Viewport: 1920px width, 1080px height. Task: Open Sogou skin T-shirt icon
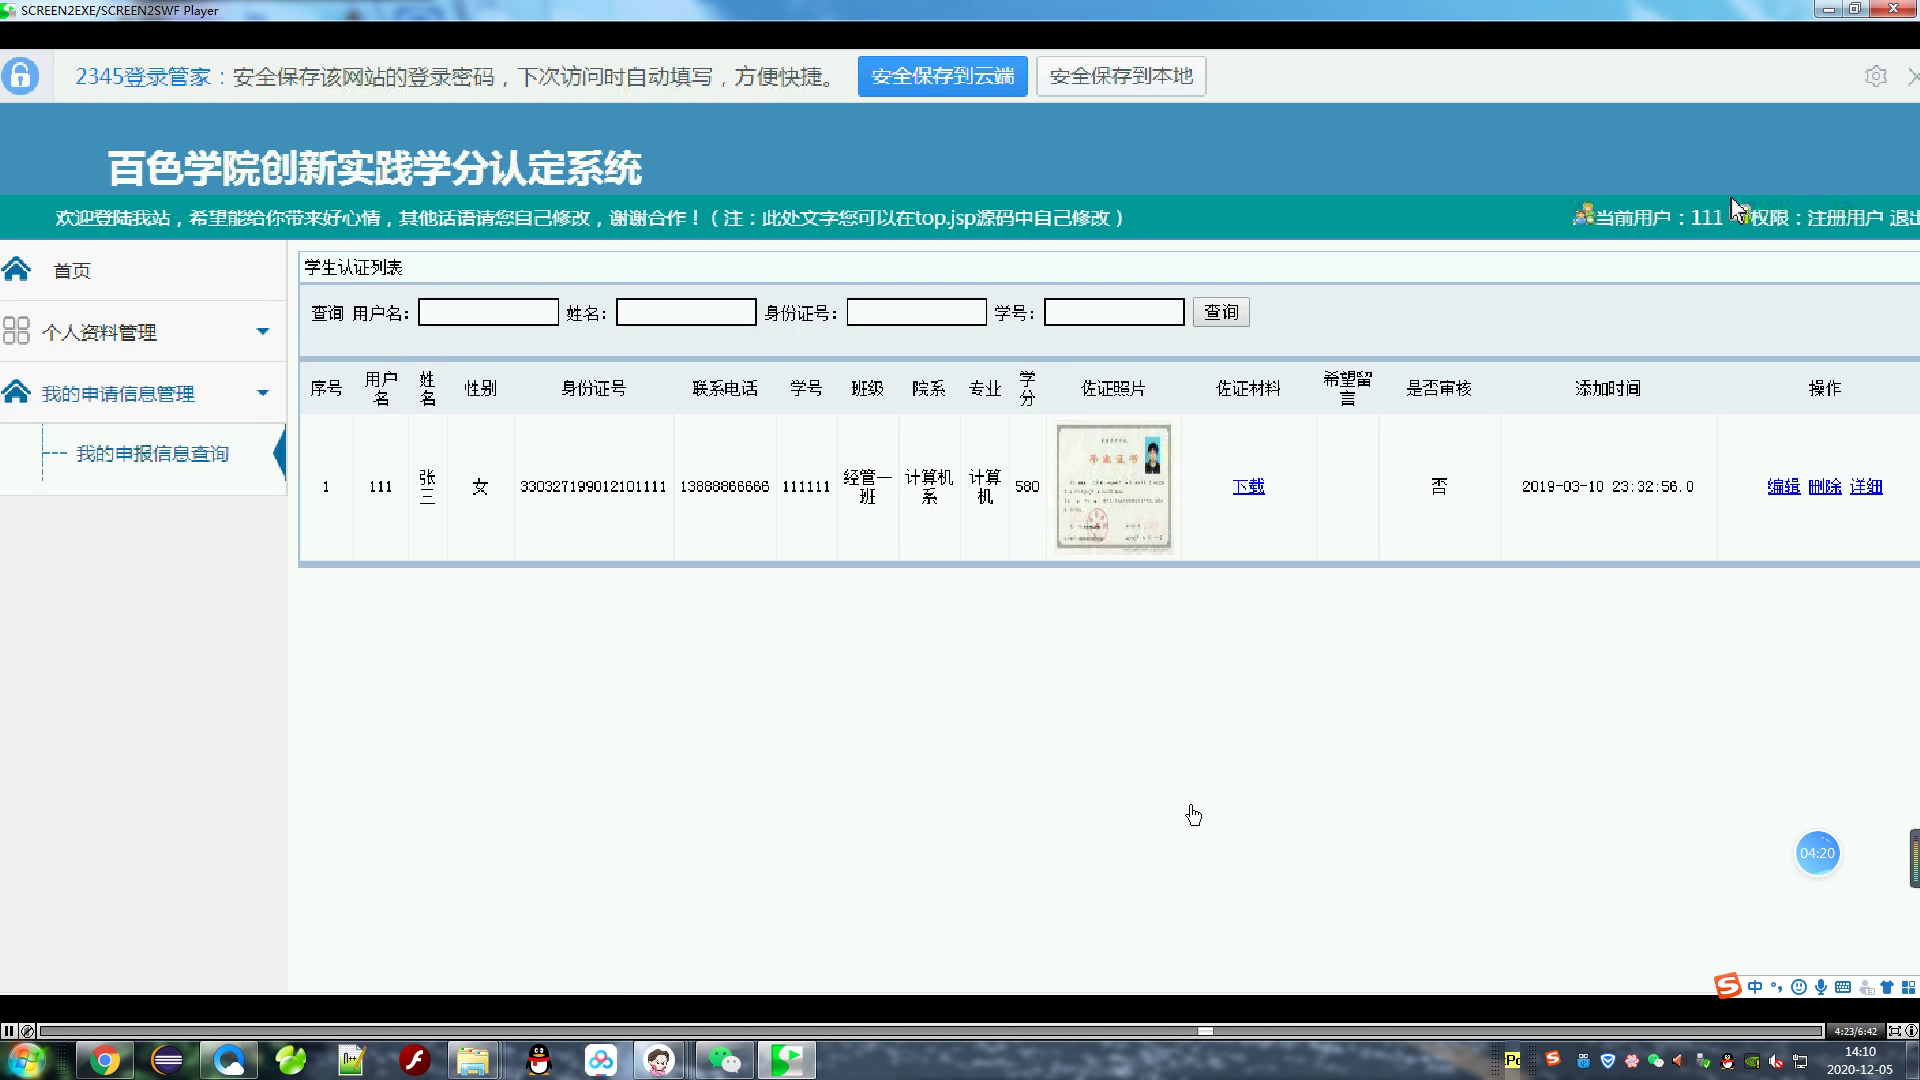pos(1887,987)
